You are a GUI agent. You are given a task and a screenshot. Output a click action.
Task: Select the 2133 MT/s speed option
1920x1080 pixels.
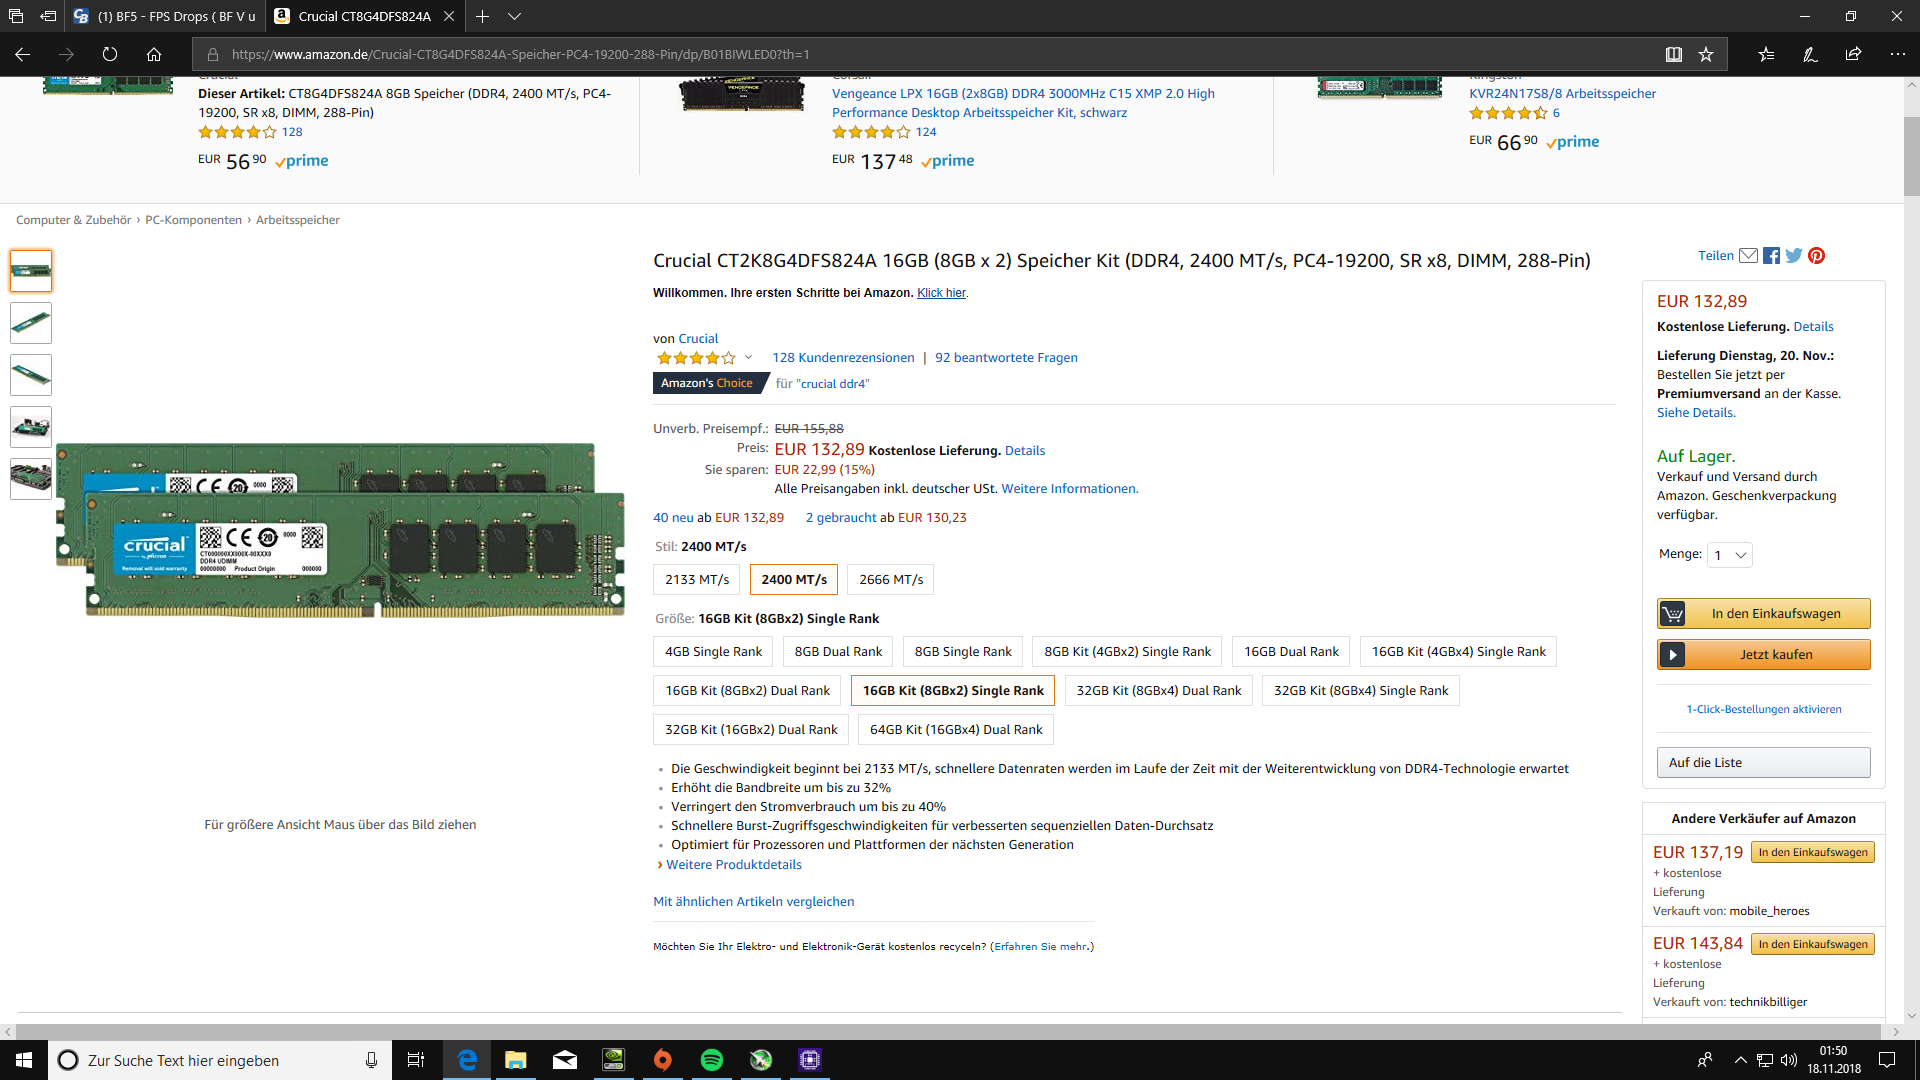point(697,580)
